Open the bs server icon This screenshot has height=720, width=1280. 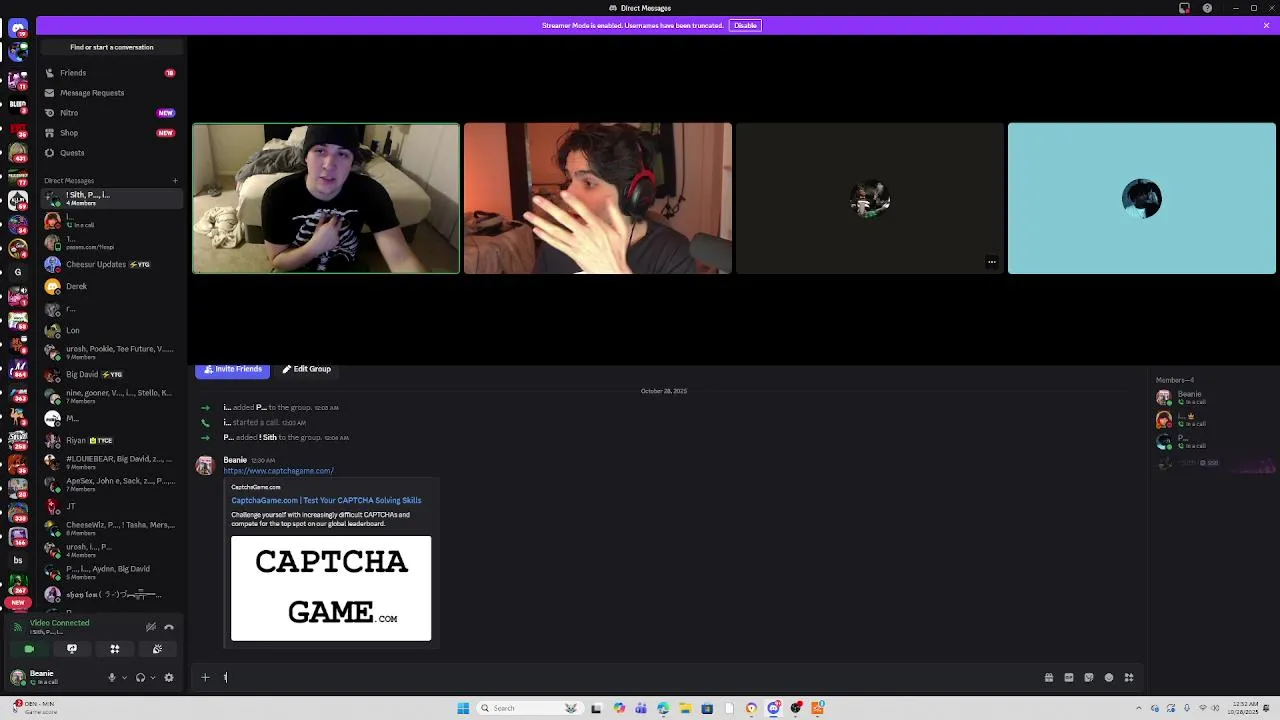17,560
